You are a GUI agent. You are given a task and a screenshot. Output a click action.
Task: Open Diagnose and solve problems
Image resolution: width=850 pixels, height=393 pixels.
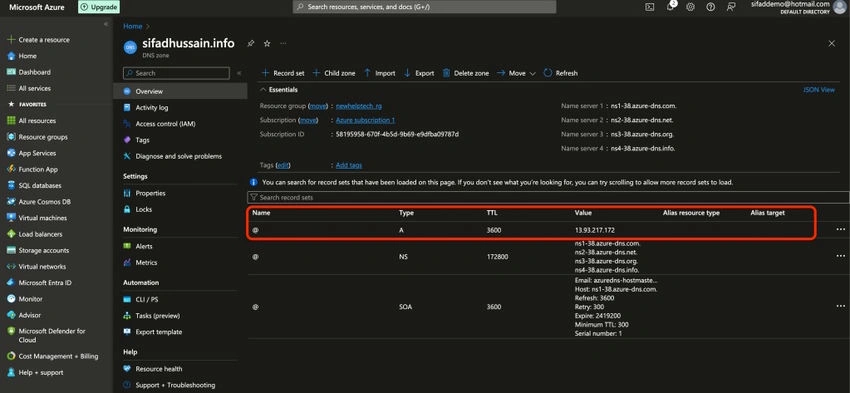[178, 156]
